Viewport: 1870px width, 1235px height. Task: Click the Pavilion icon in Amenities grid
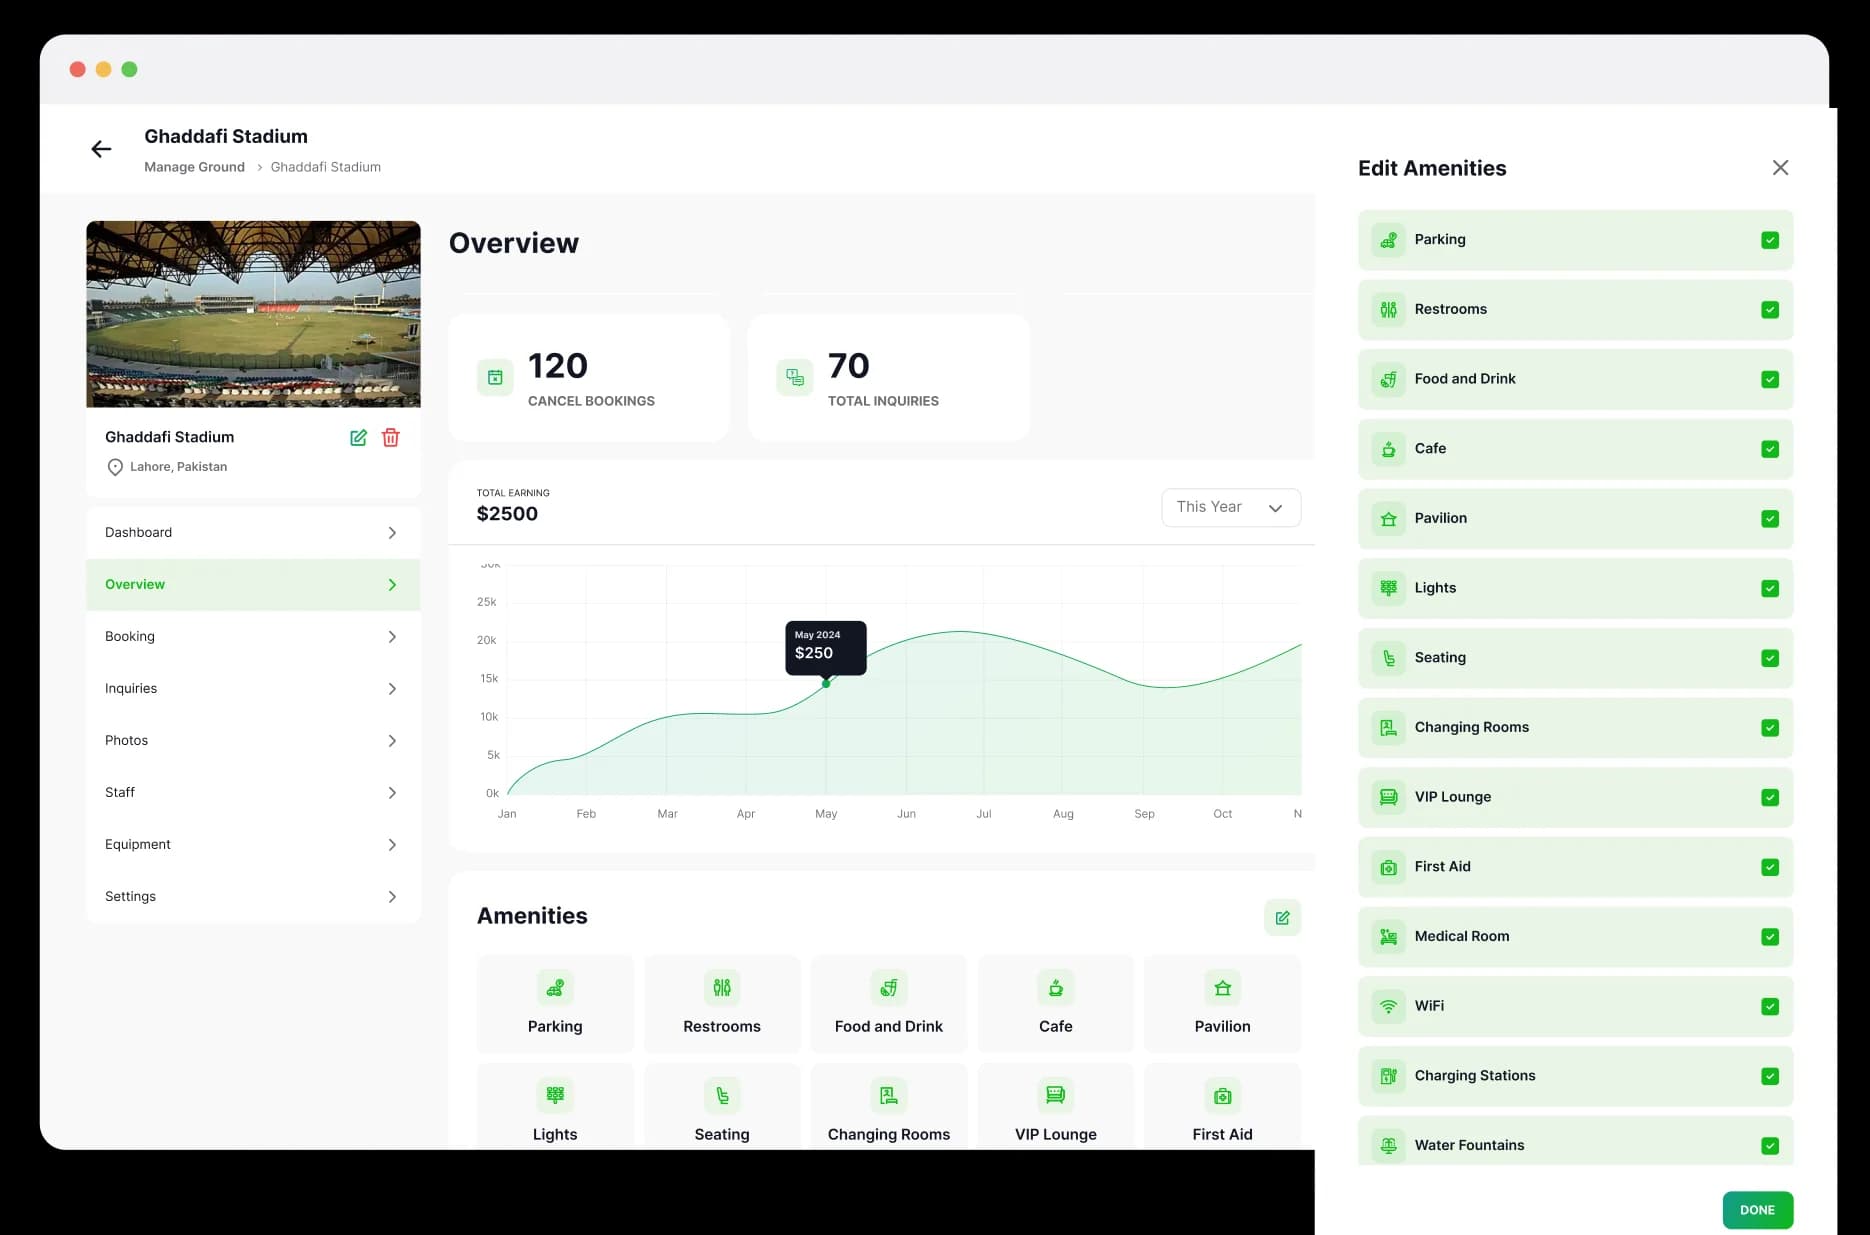[x=1222, y=989]
